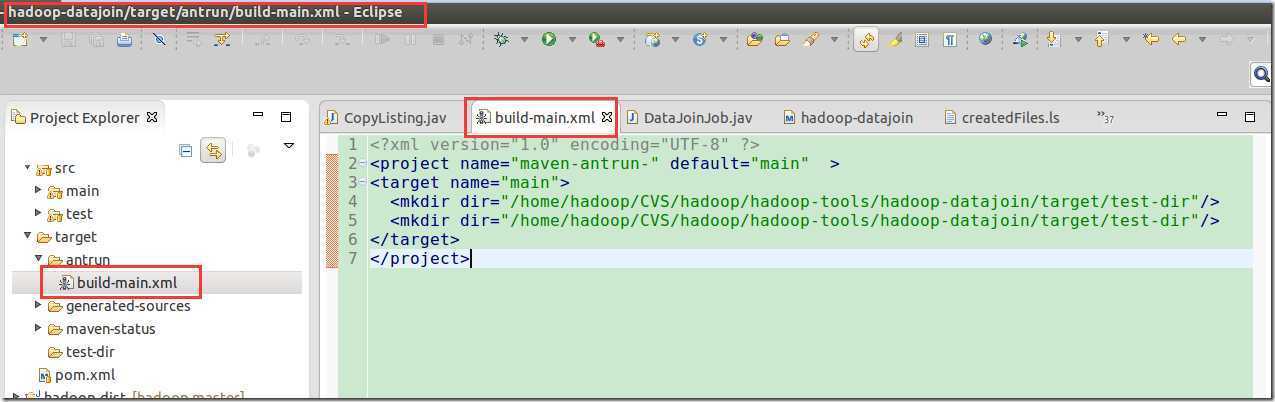Click the New Servlet icon

pyautogui.click(x=700, y=40)
